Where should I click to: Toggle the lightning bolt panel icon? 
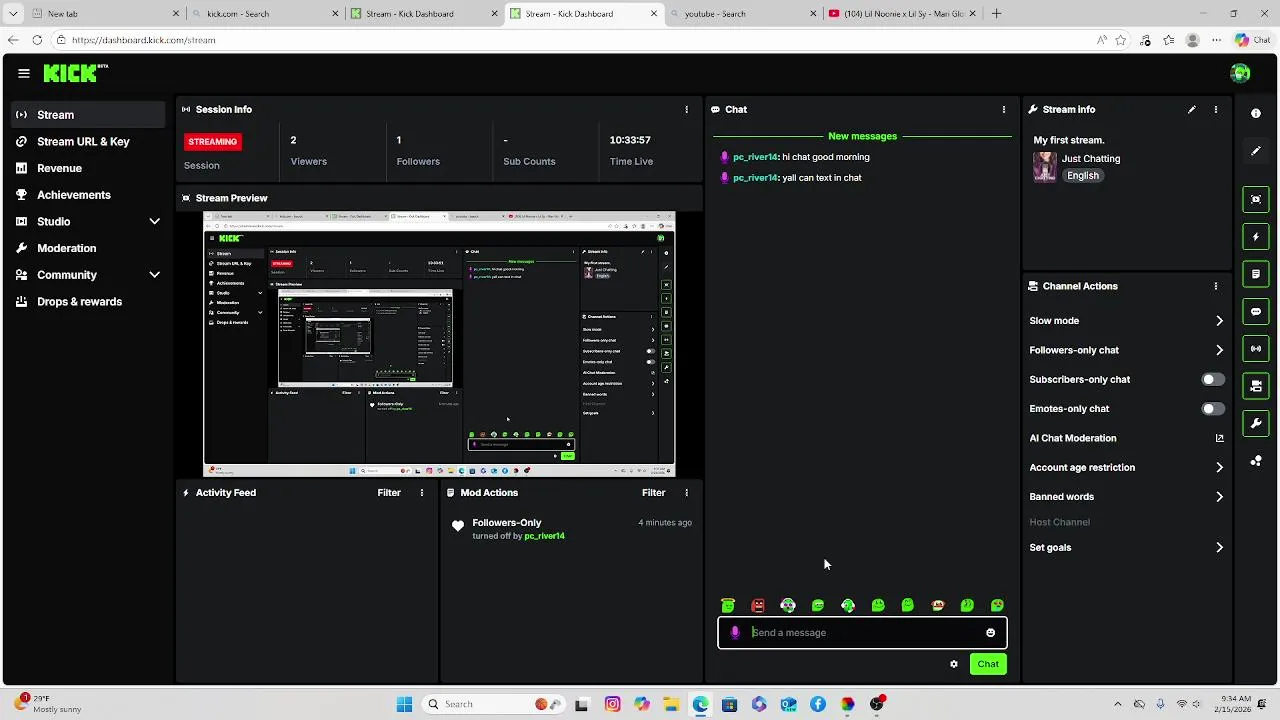tap(1256, 237)
